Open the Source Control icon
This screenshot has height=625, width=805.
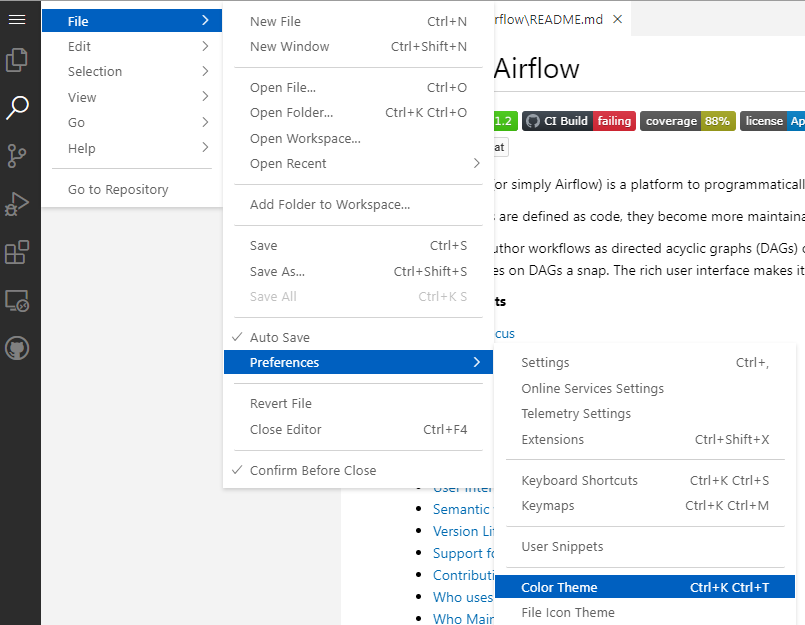(x=17, y=156)
